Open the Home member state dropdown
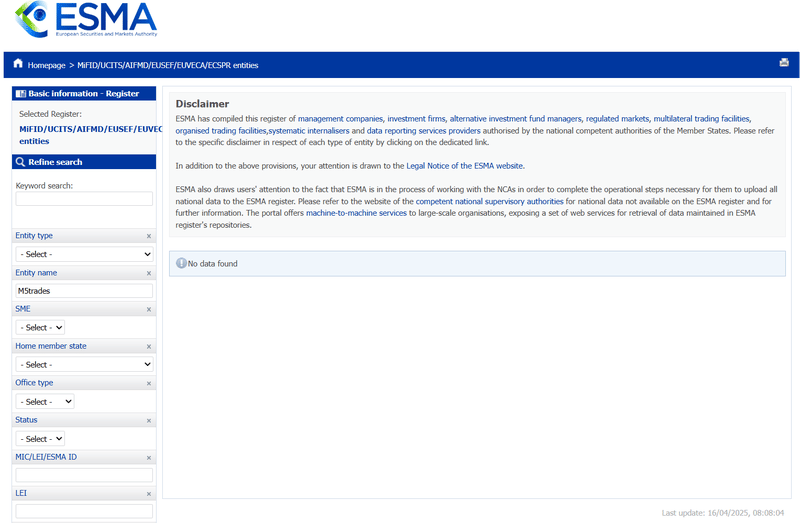The image size is (800, 523). click(84, 364)
